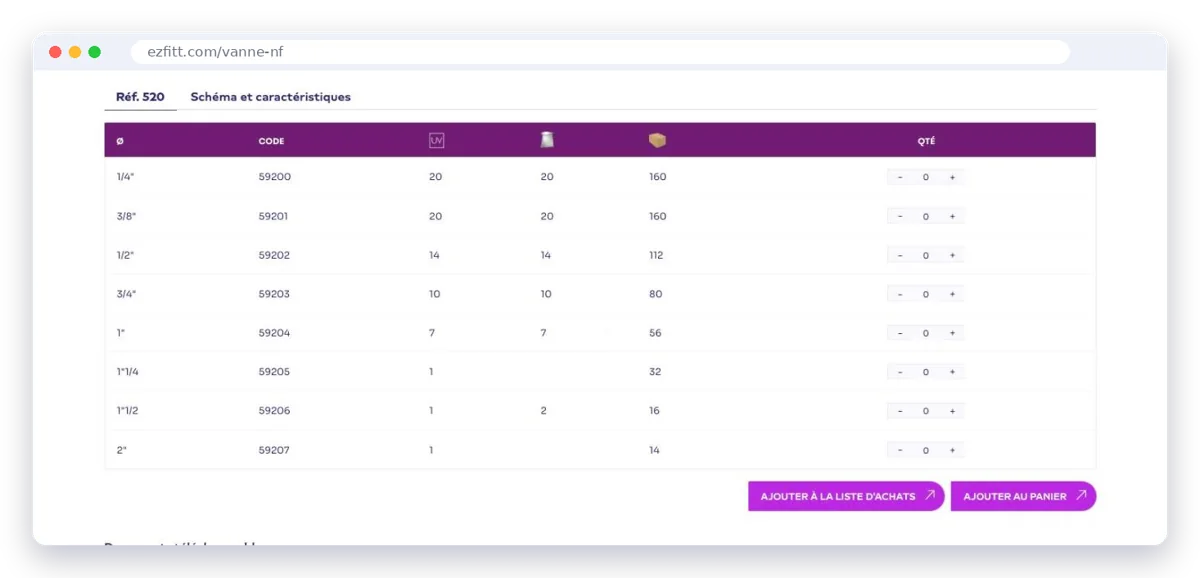Click the 3/4" diameter cell
Image resolution: width=1200 pixels, height=578 pixels.
[125, 294]
